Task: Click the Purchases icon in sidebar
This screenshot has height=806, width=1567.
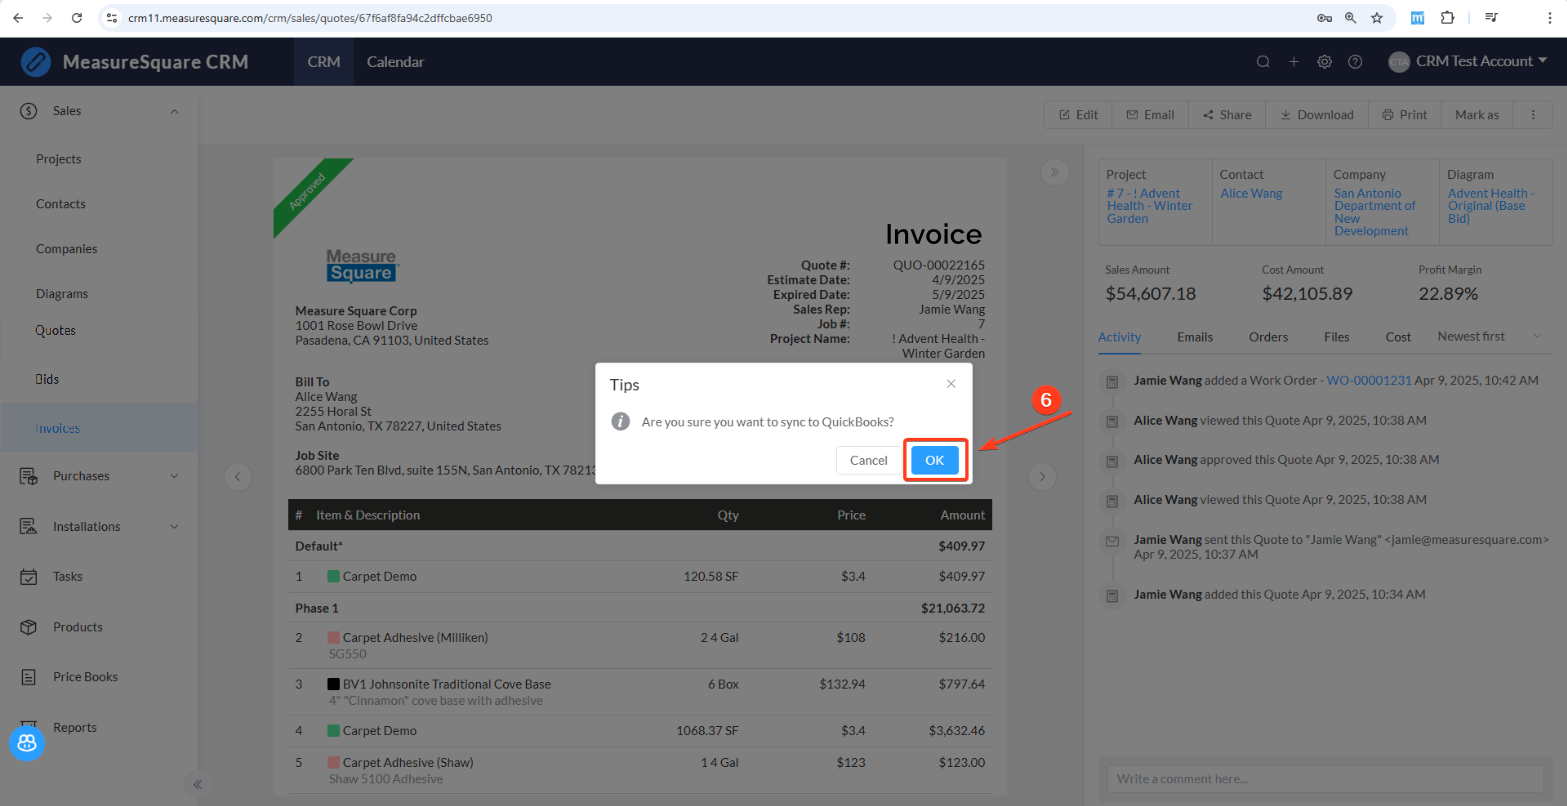Action: click(x=29, y=476)
